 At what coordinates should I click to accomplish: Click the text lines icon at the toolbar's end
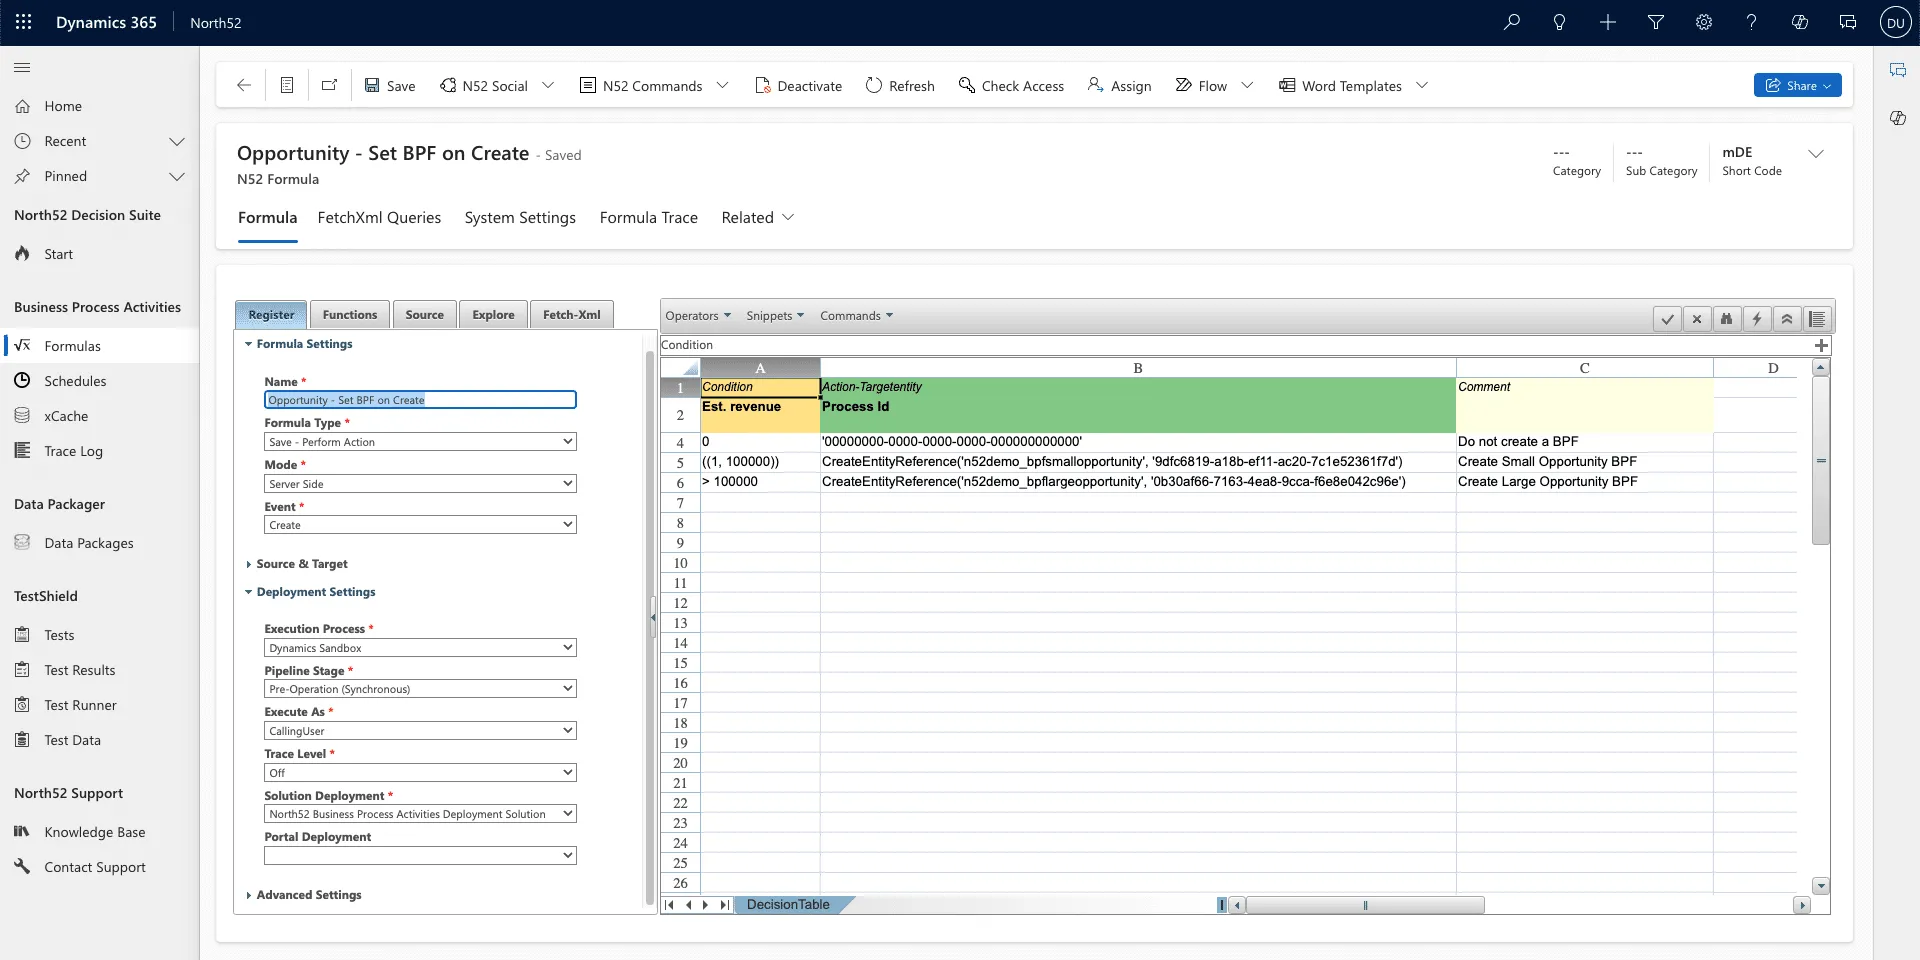point(1817,319)
